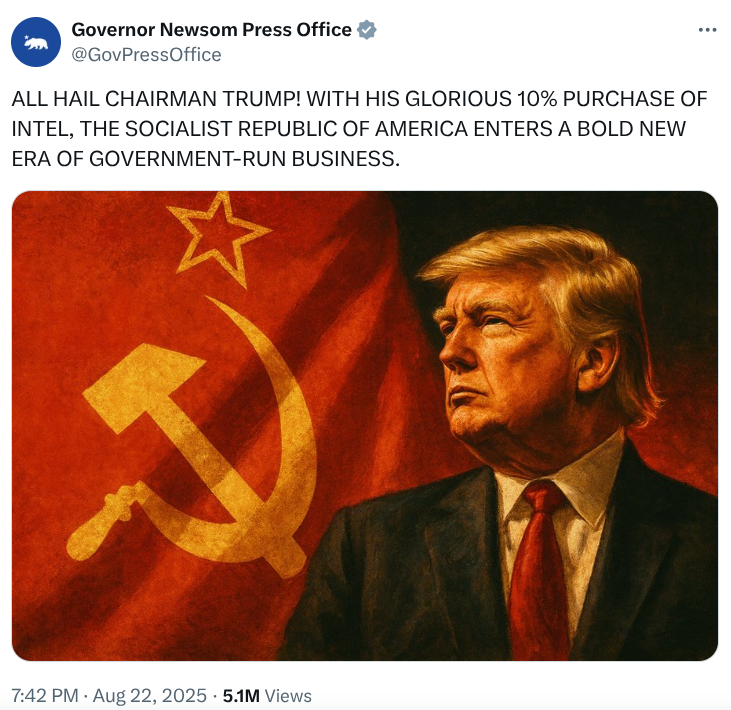Open the California bear profile avatar

pos(36,42)
